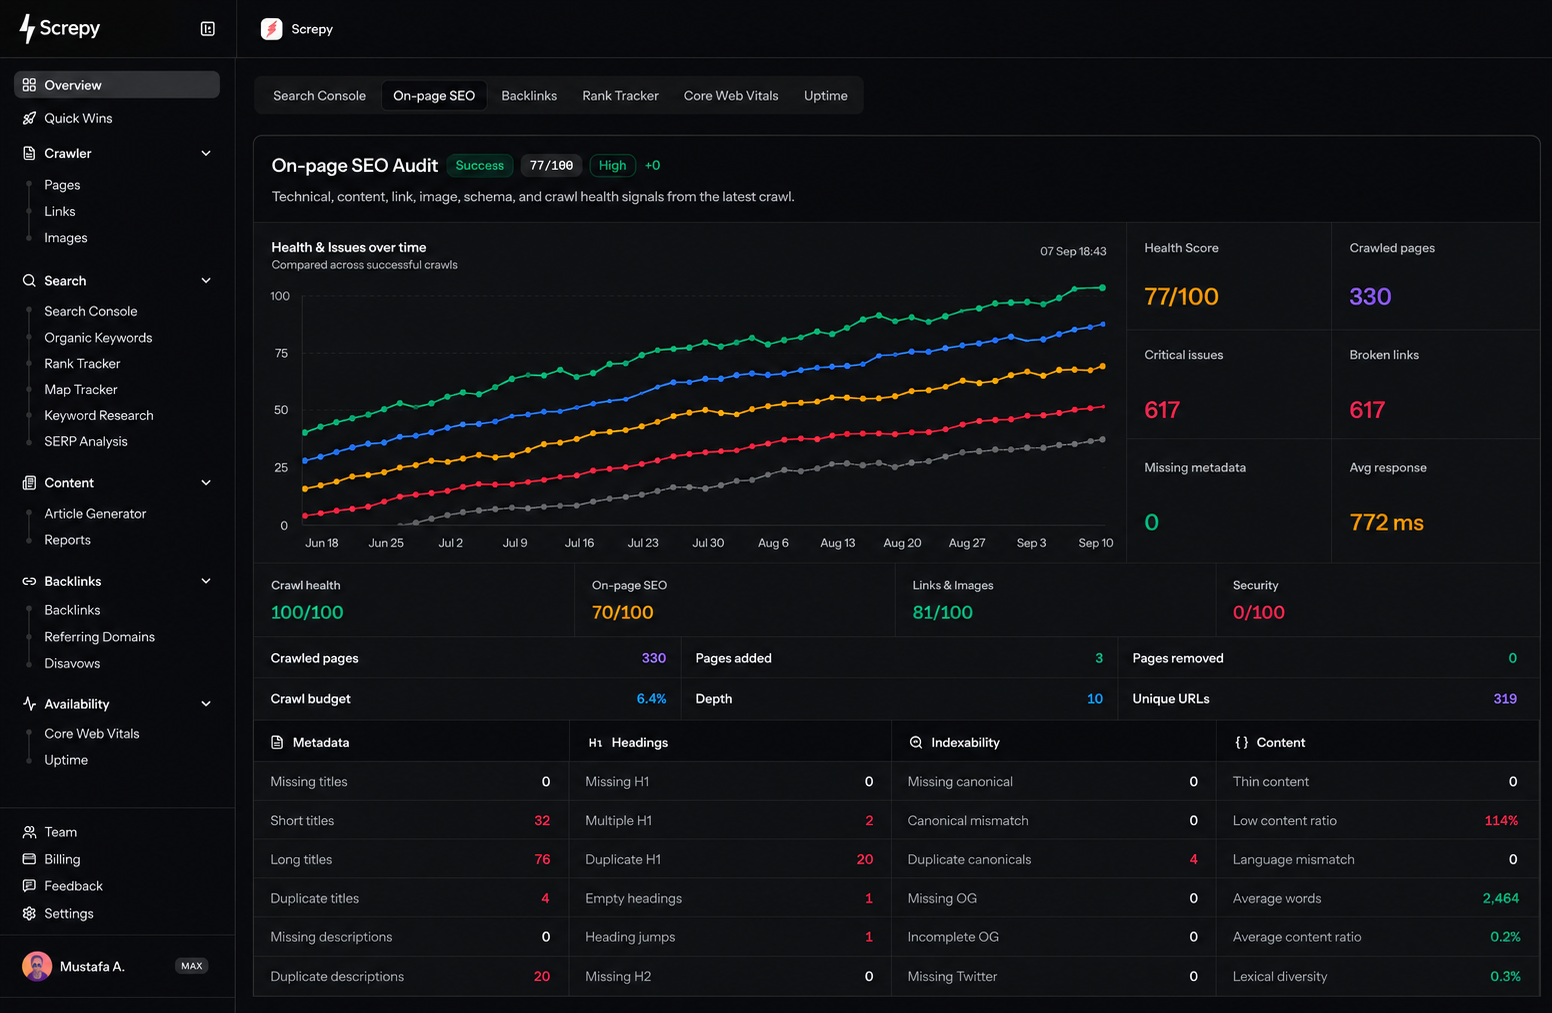The width and height of the screenshot is (1552, 1013).
Task: Click the Content section icon
Action: pos(29,483)
